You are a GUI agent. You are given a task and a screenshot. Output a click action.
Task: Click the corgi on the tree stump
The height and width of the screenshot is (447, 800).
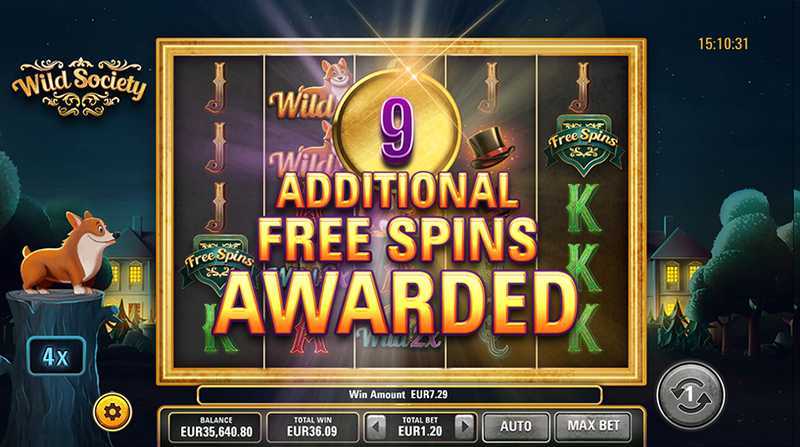(x=69, y=254)
